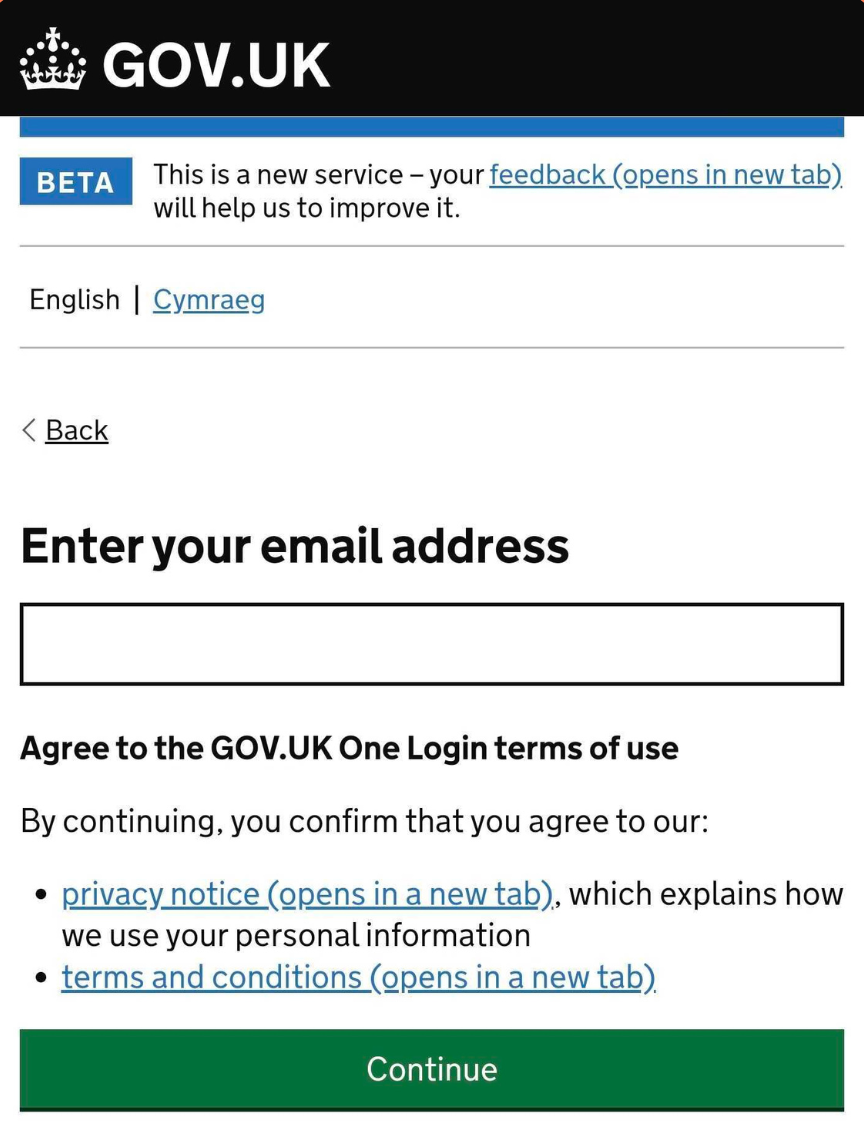Click the GOV.UK crown logo icon
864x1134 pixels.
[x=53, y=60]
